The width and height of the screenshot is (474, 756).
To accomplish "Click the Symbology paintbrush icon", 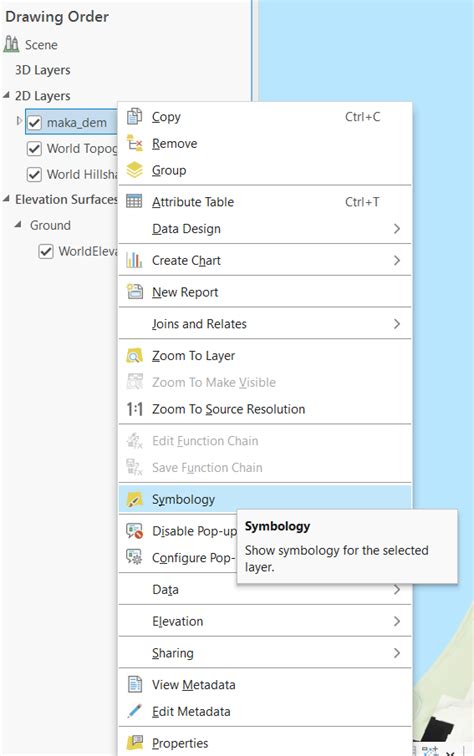I will (x=134, y=499).
